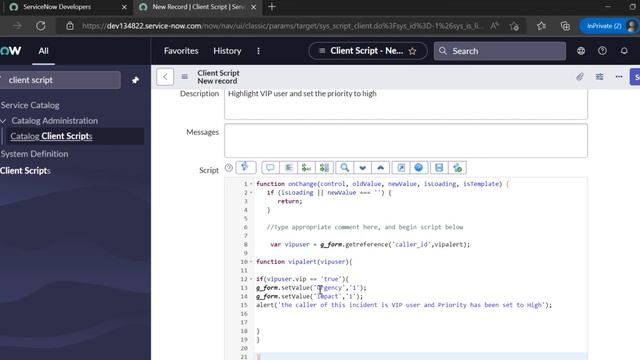Collapse Catalog Administration section

coord(3,121)
